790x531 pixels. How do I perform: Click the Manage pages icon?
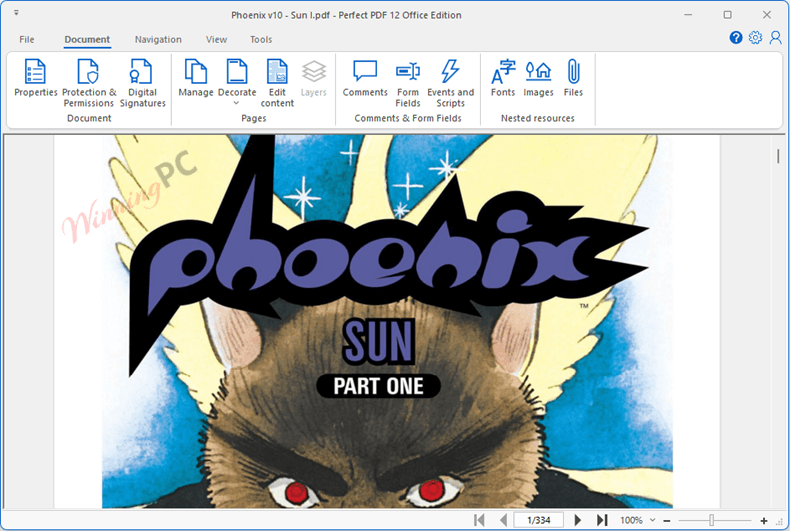coord(195,78)
